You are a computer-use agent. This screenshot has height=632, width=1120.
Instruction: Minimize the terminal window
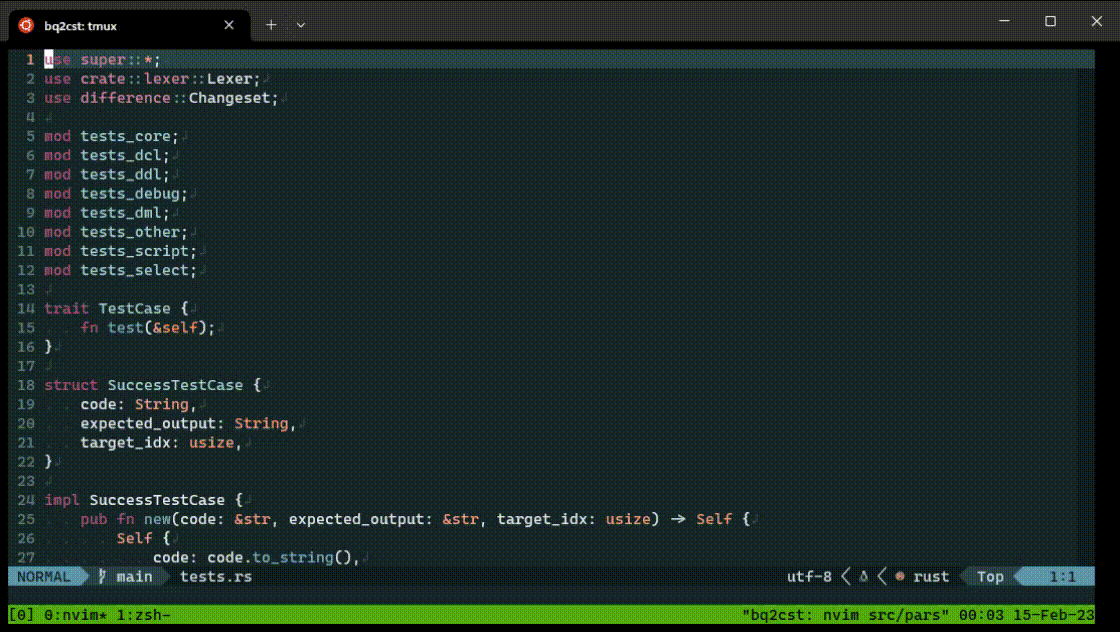[x=1004, y=21]
